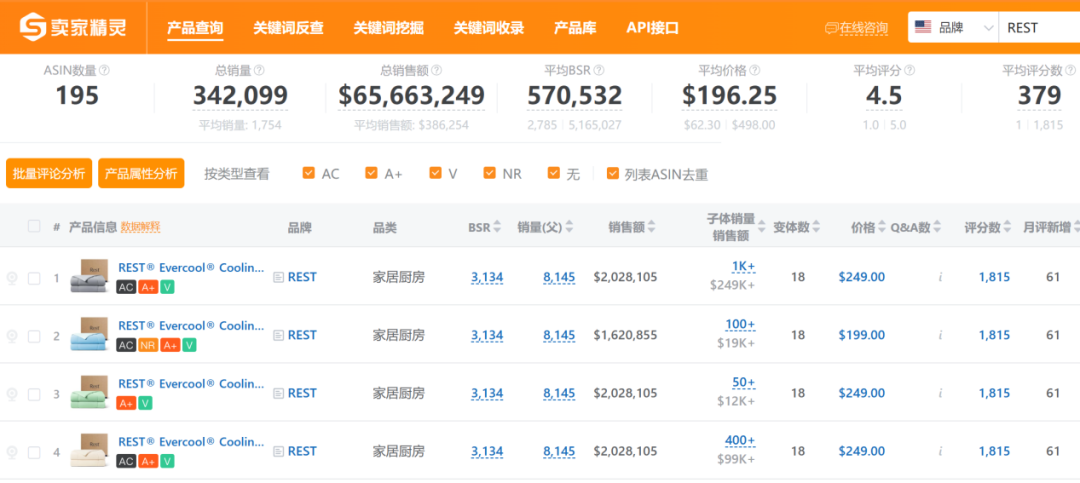Click the pin icon on row 1
1080x483 pixels.
[12, 278]
